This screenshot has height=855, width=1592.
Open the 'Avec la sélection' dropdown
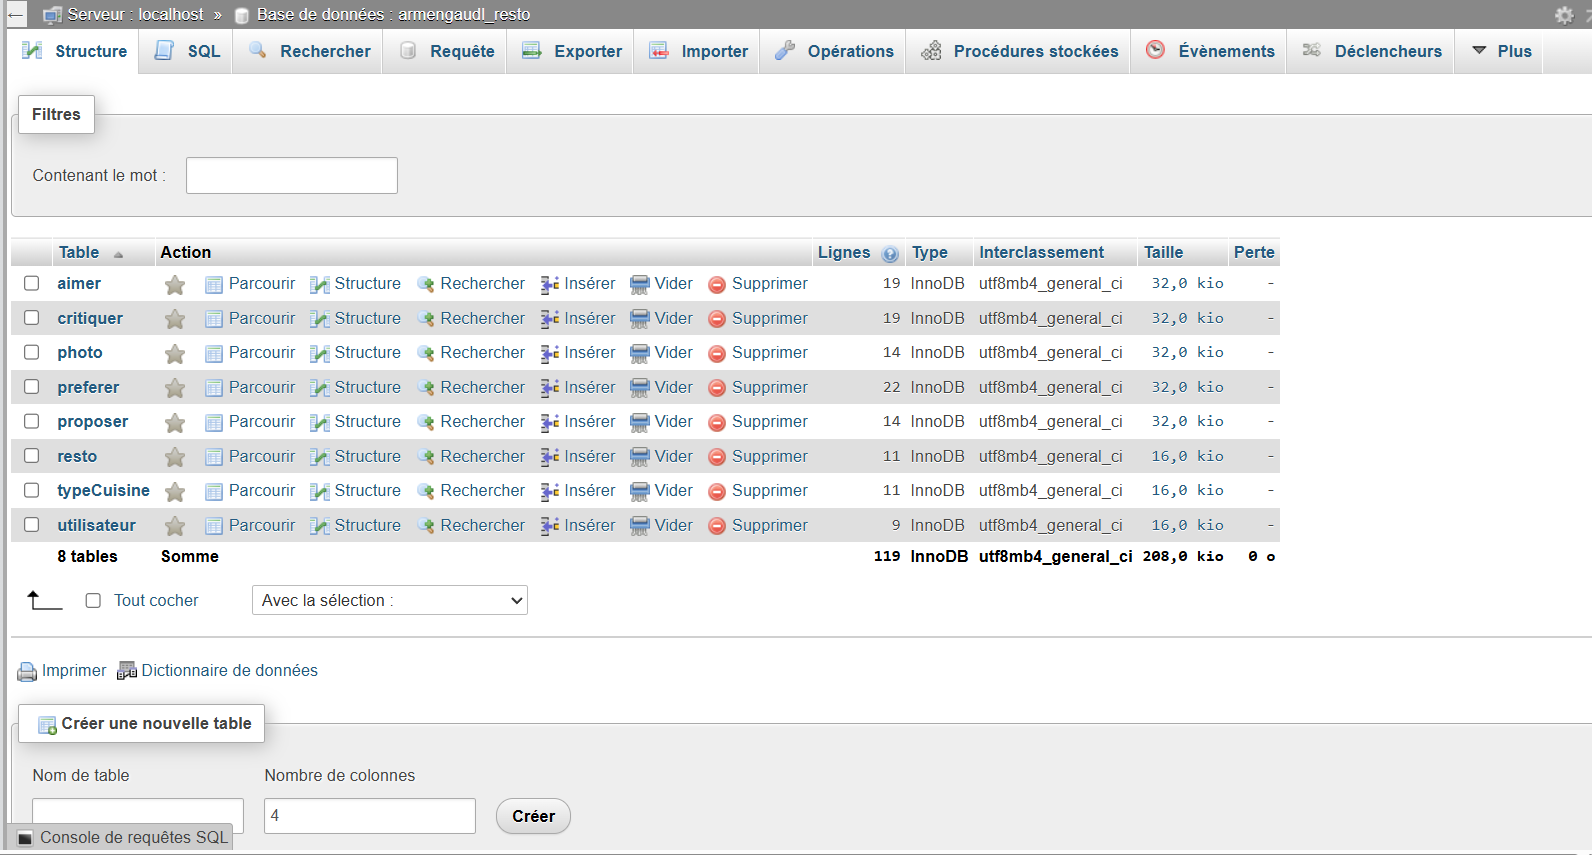[x=389, y=600]
